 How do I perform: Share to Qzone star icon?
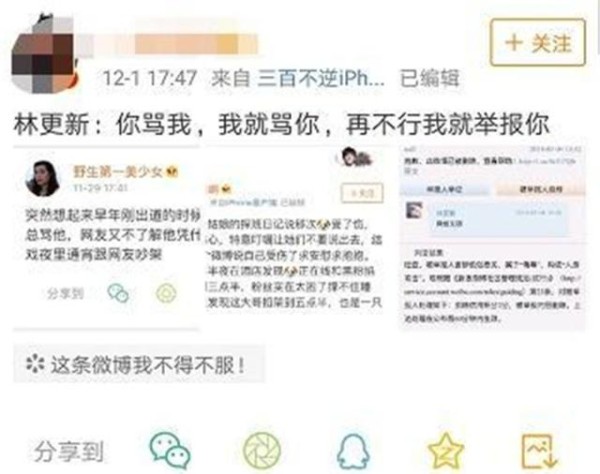[x=446, y=451]
